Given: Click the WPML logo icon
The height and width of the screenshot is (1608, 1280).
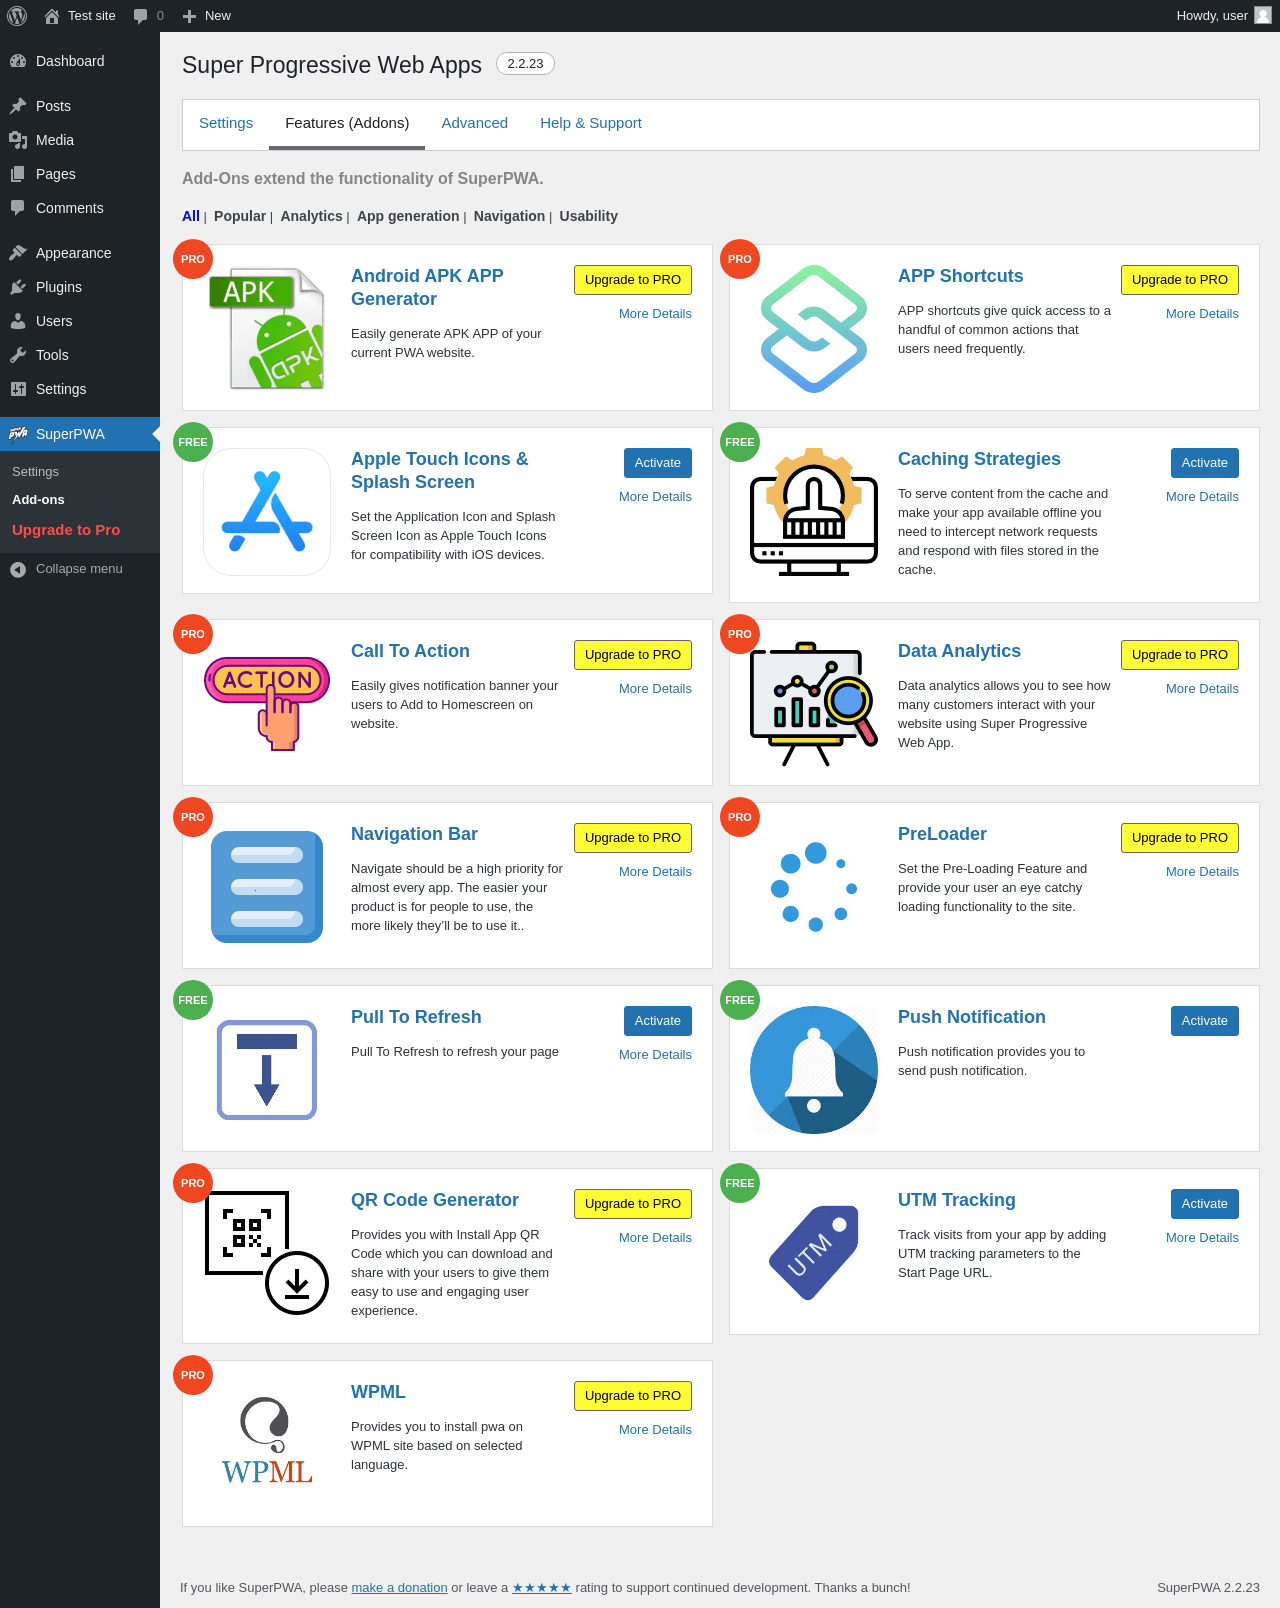Looking at the screenshot, I should tap(267, 1441).
